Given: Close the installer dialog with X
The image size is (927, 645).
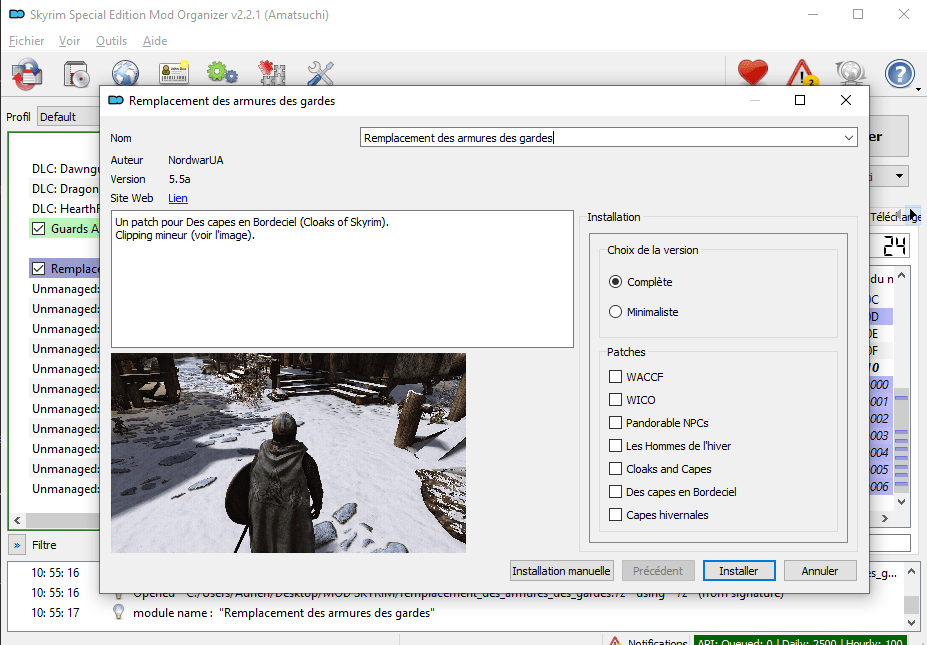Looking at the screenshot, I should [x=846, y=100].
